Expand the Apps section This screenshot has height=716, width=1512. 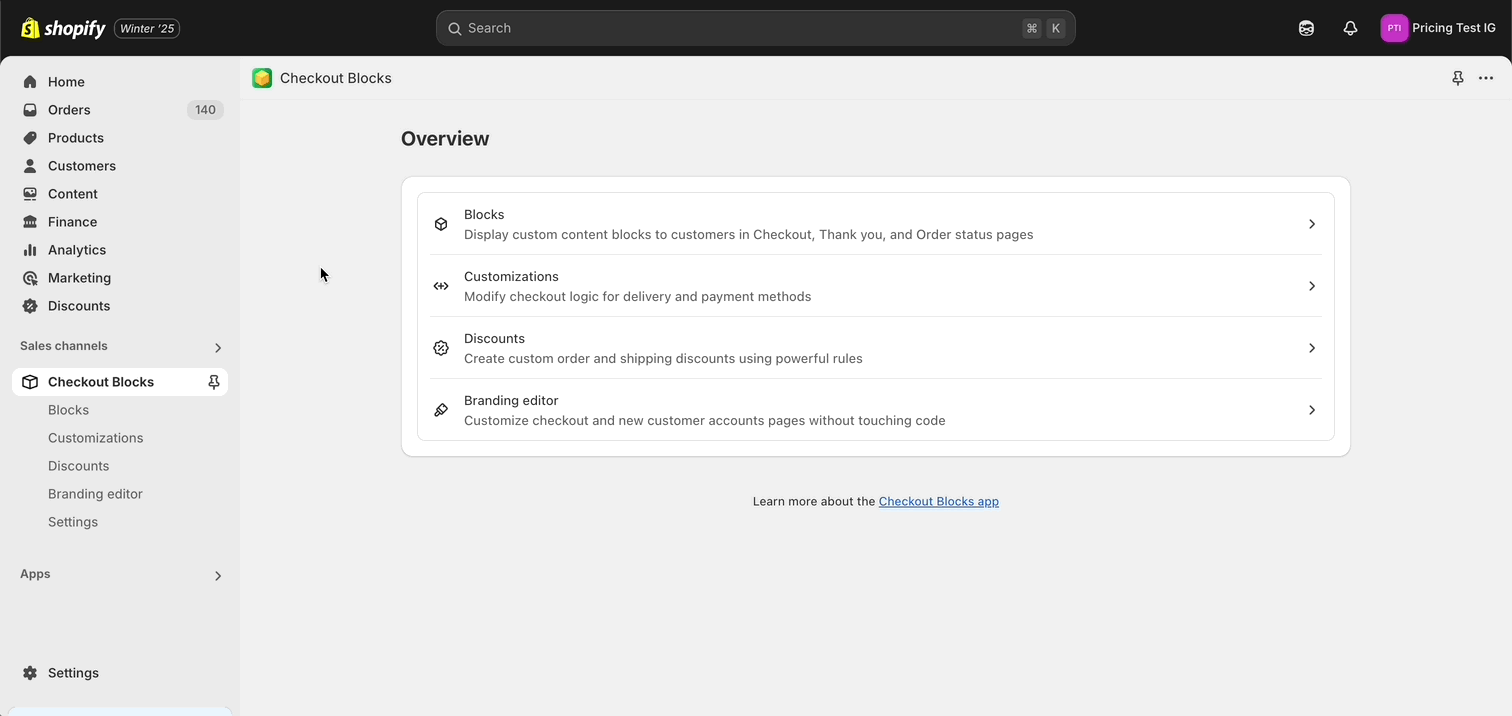click(218, 575)
